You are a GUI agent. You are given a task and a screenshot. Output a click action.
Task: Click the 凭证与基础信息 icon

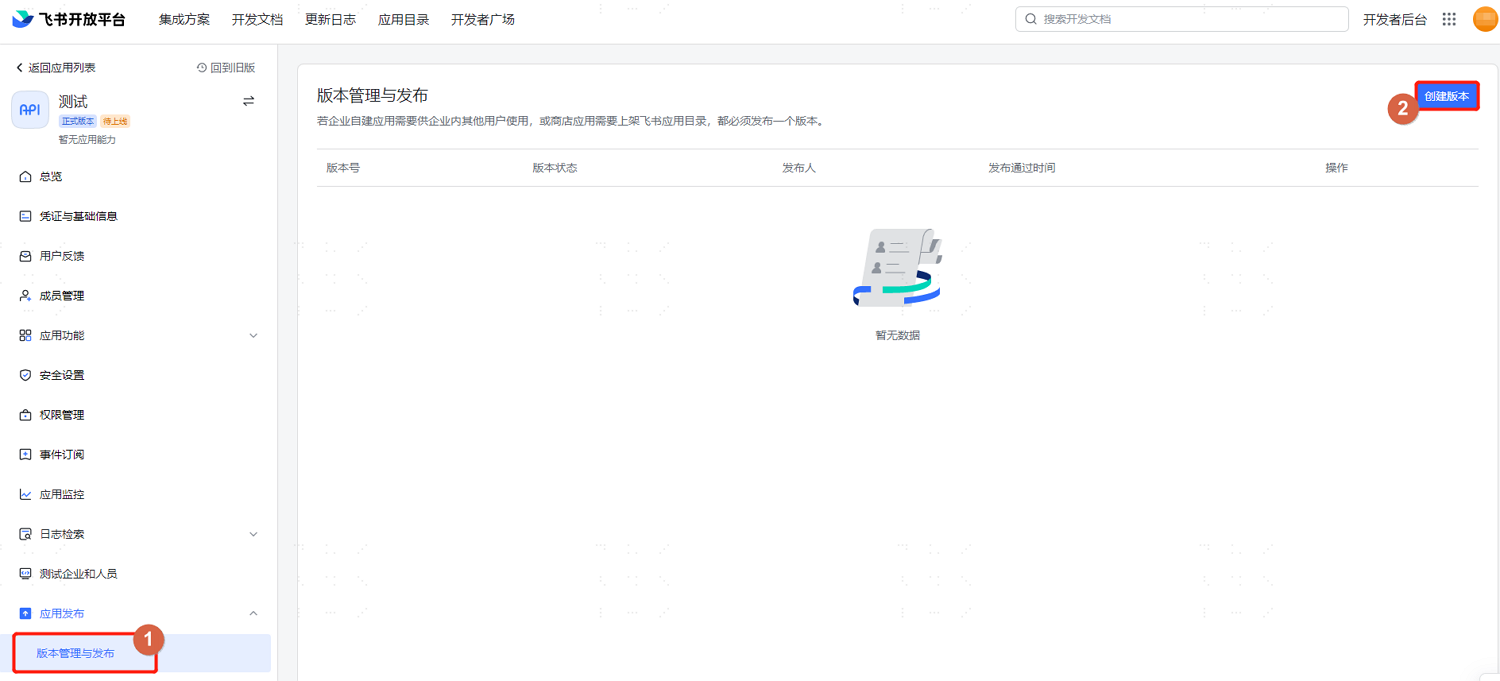(25, 216)
